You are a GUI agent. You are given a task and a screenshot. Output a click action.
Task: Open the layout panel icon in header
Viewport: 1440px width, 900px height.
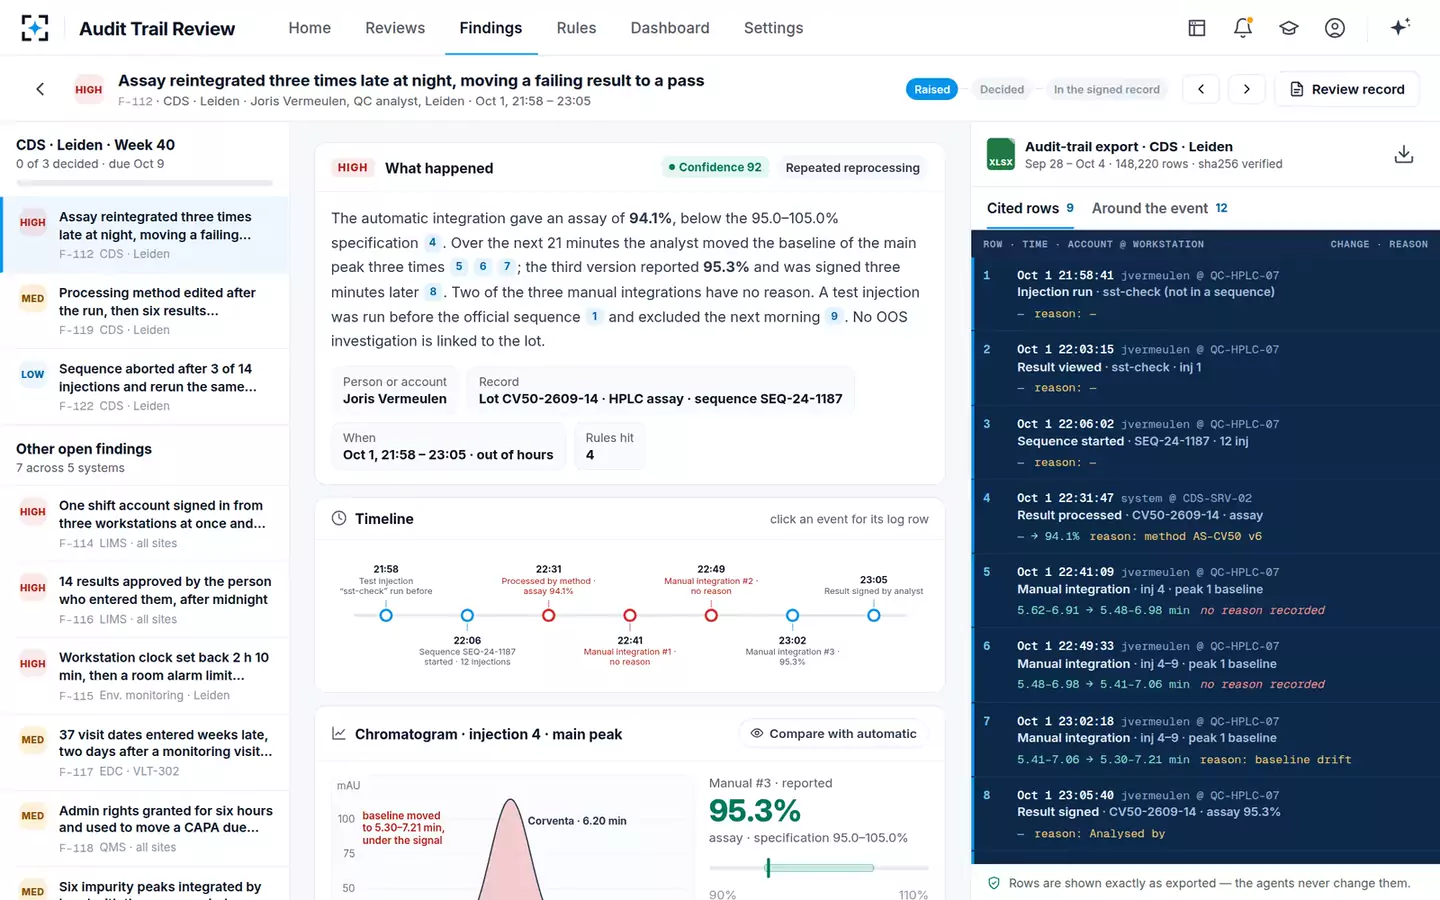1196,28
